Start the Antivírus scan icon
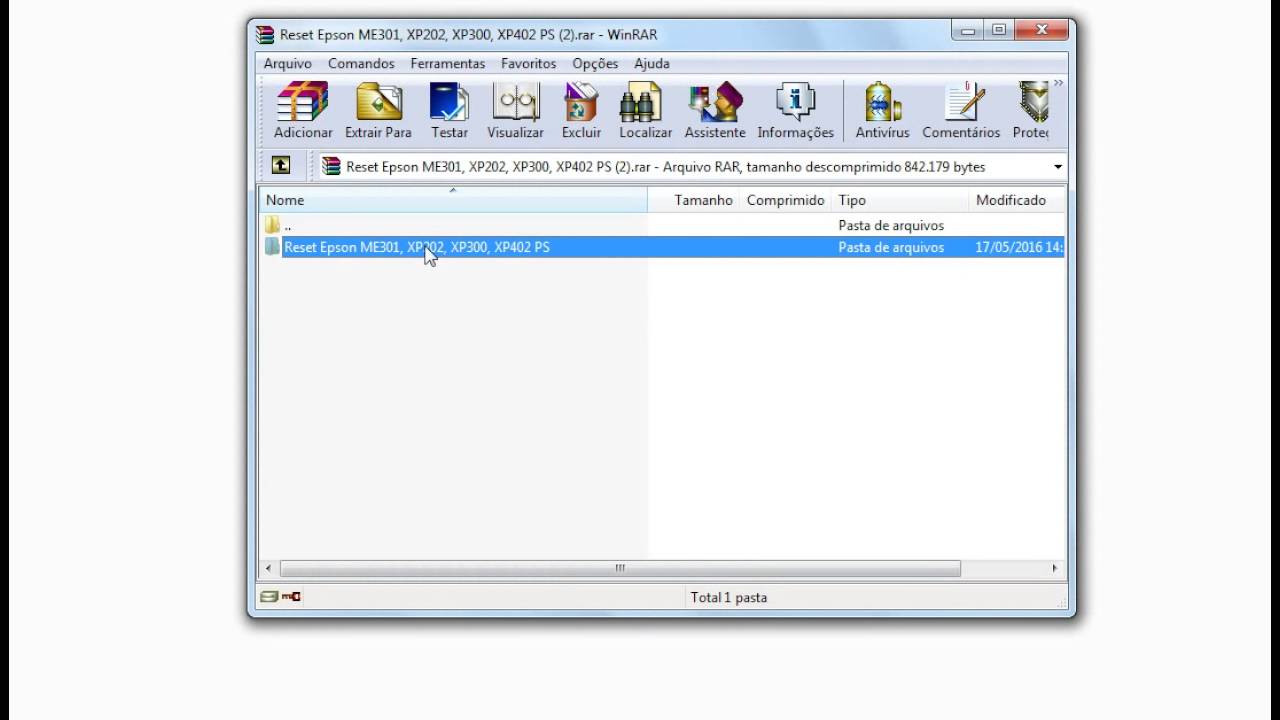This screenshot has width=1280, height=720. [882, 110]
